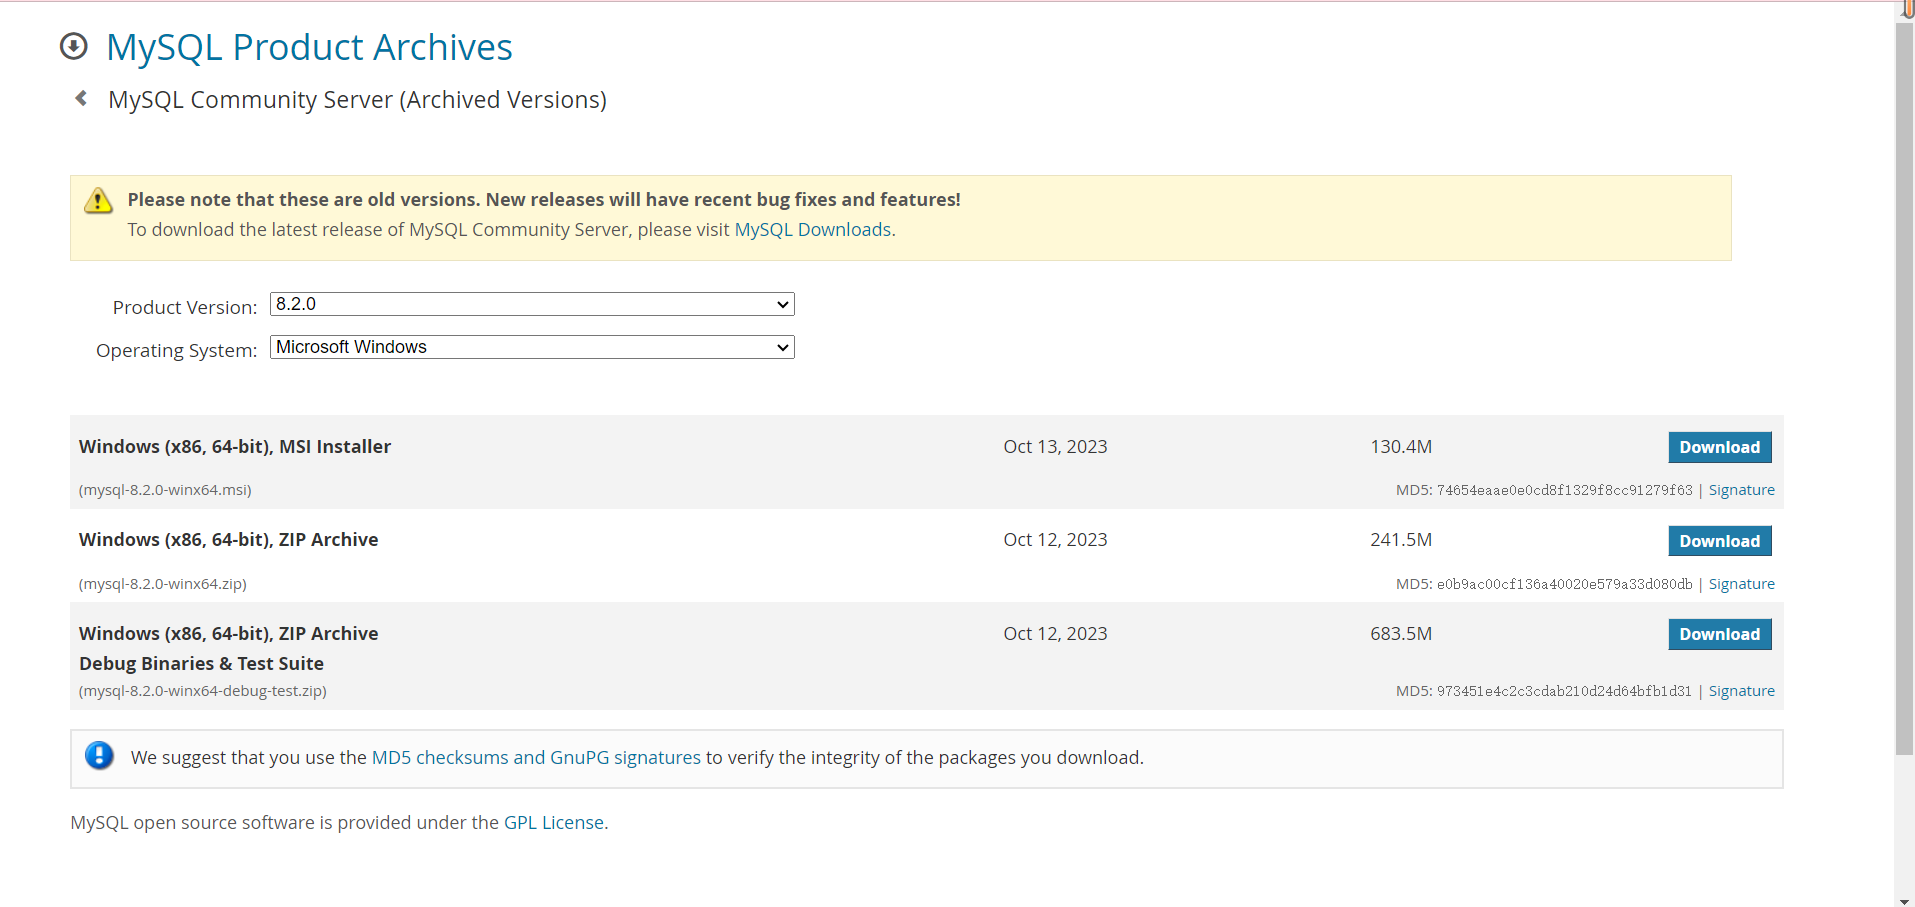Click the back chevron beside MySQL Community Server
Screen dimensions: 1915x907
(x=82, y=98)
